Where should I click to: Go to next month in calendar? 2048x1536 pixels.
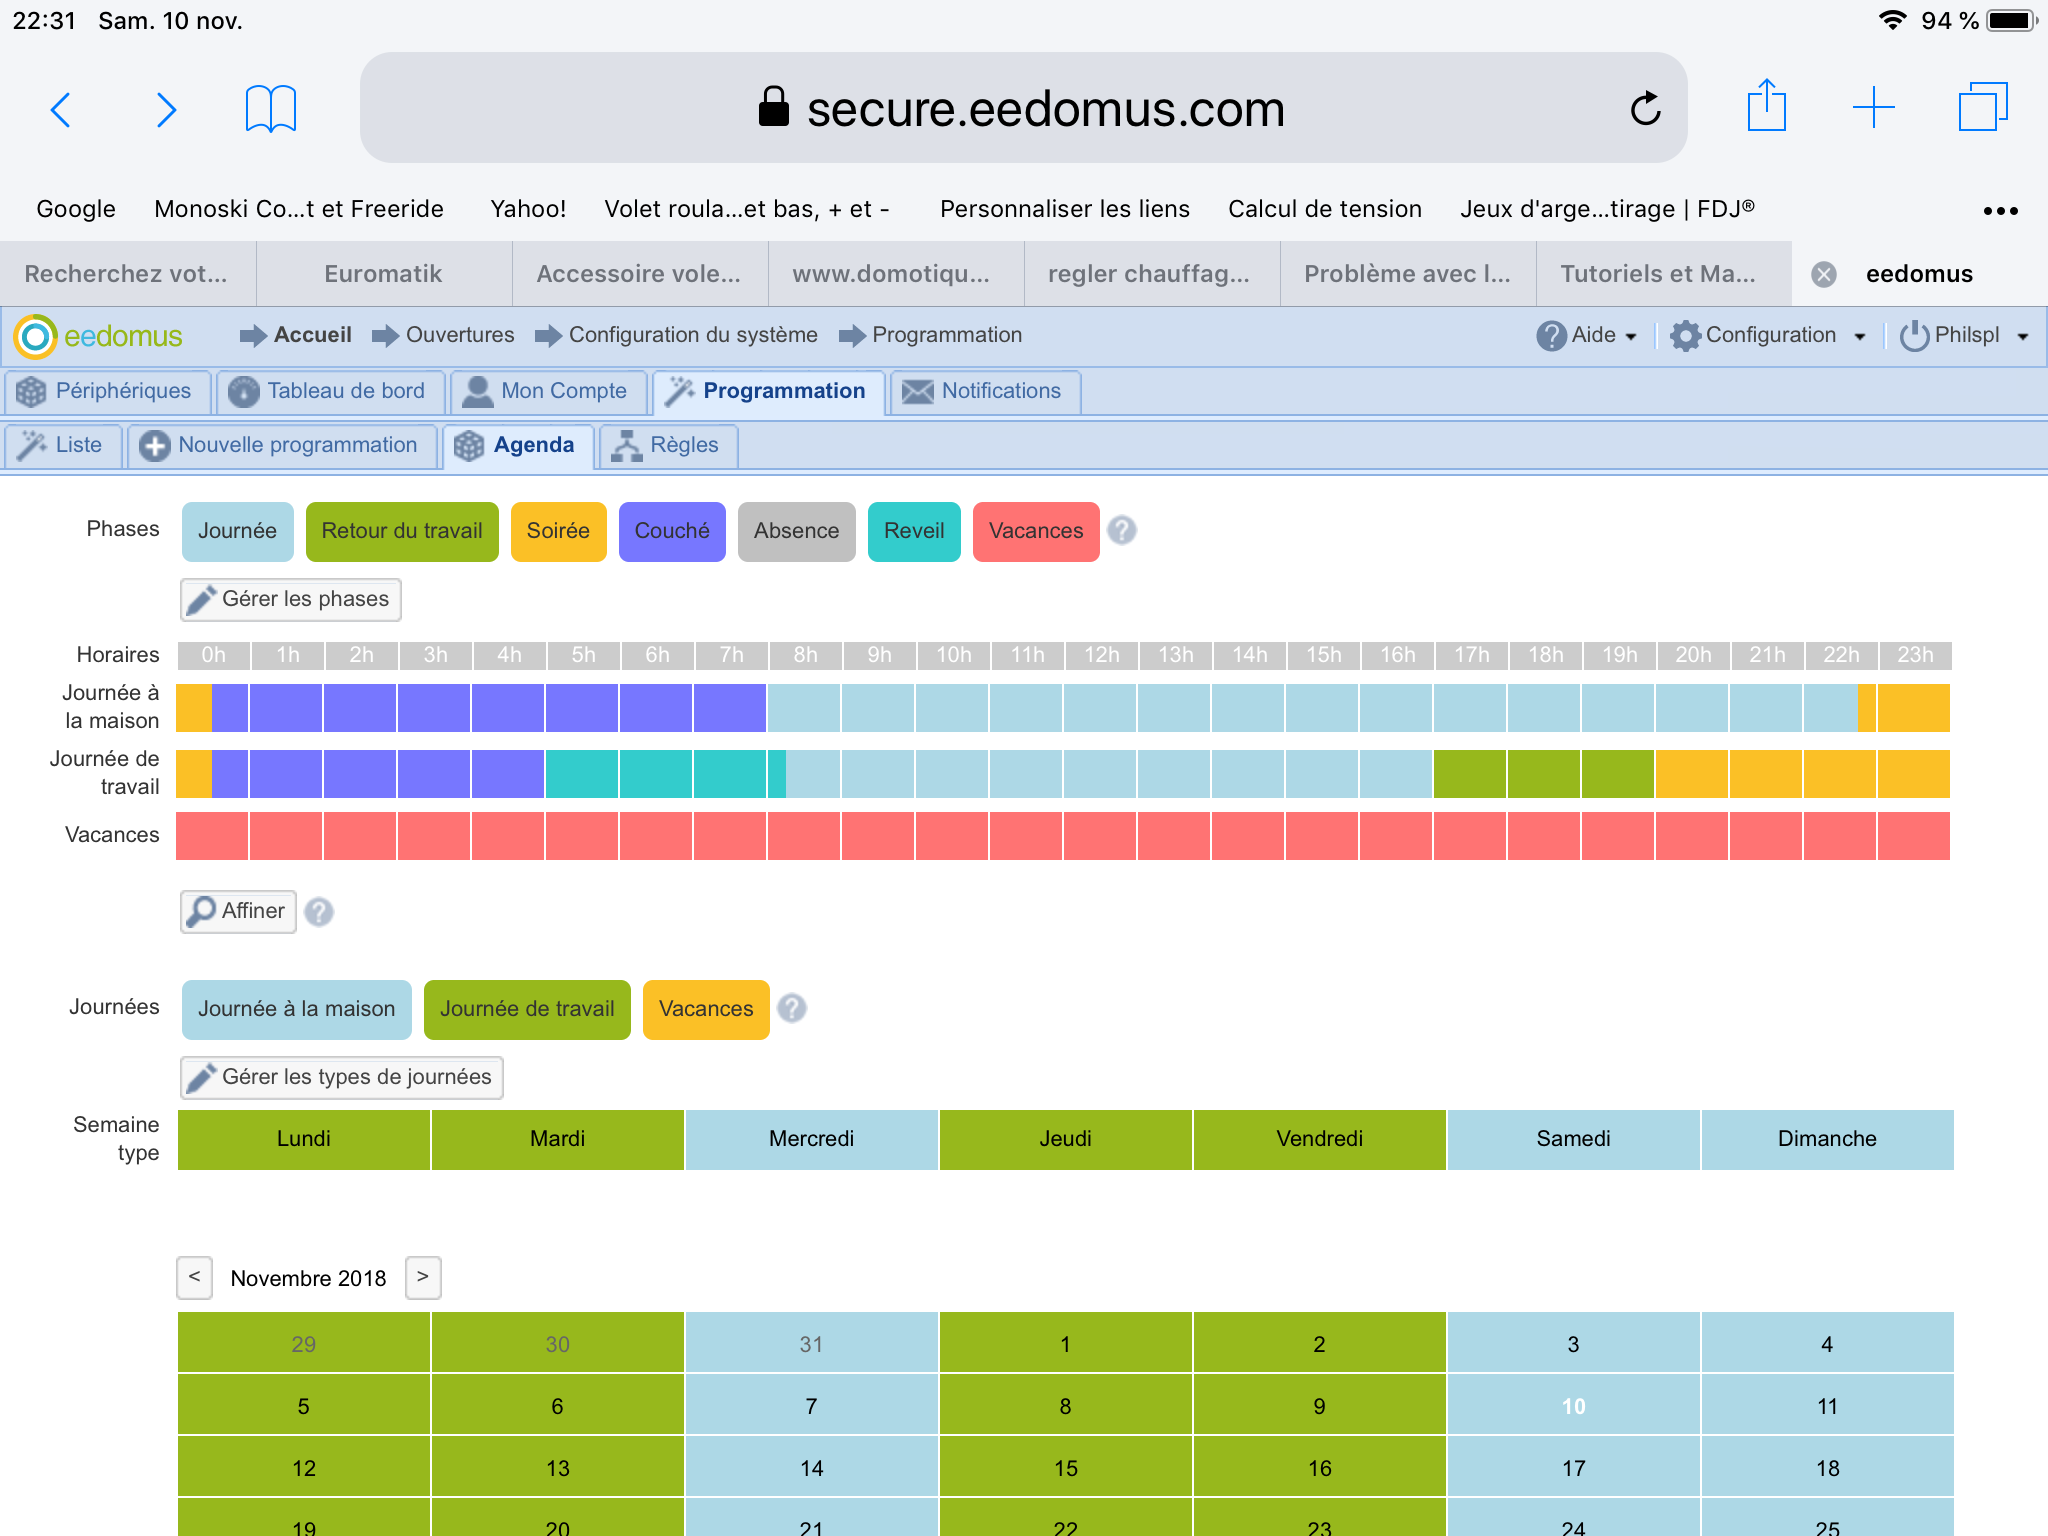(423, 1277)
